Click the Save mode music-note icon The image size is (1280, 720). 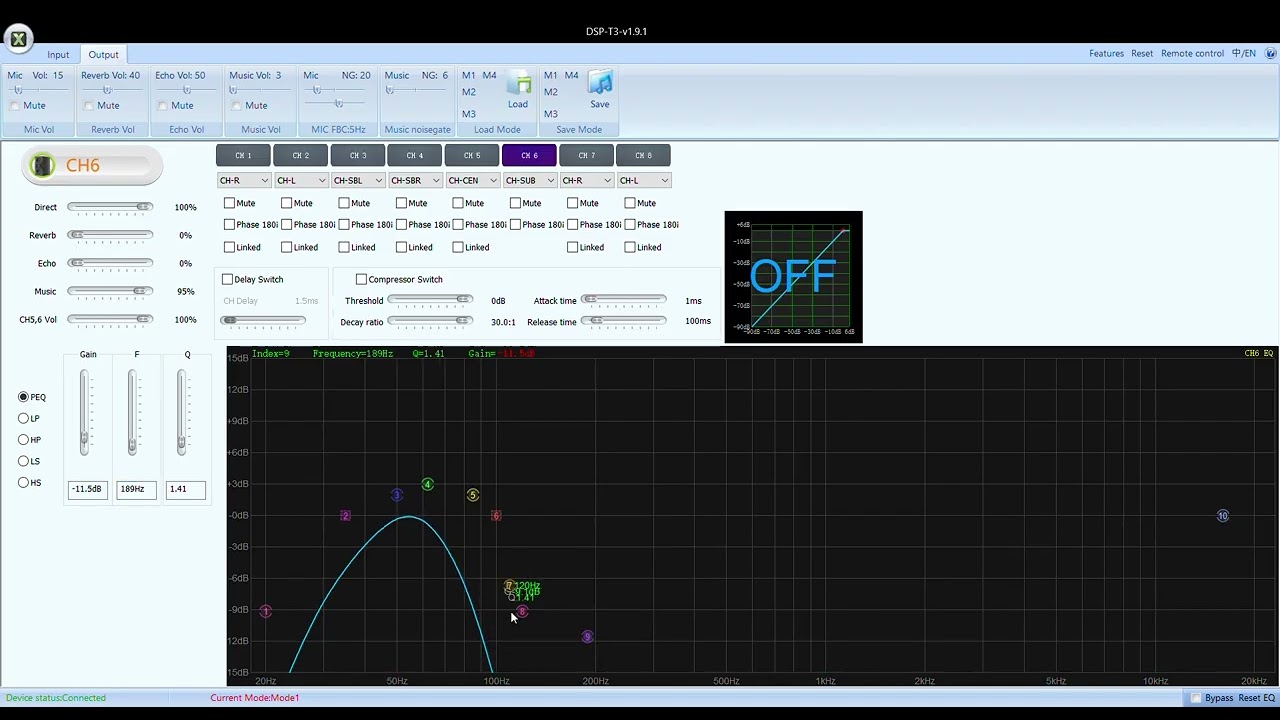pos(600,83)
